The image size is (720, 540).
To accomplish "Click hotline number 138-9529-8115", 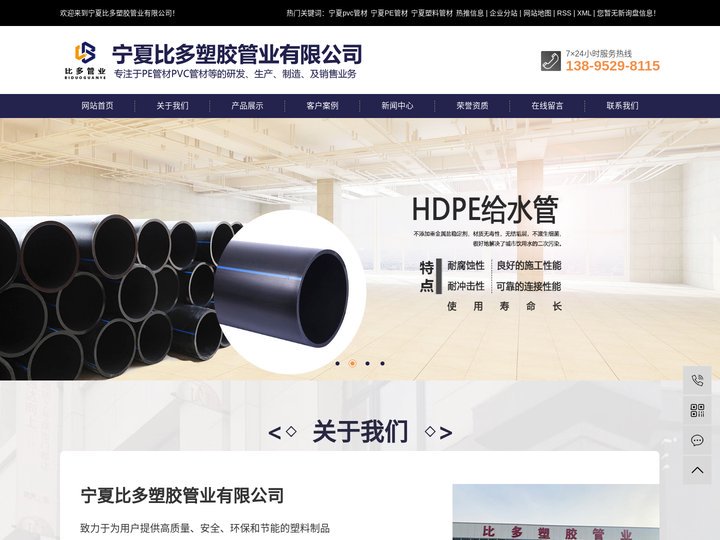I will (x=613, y=66).
